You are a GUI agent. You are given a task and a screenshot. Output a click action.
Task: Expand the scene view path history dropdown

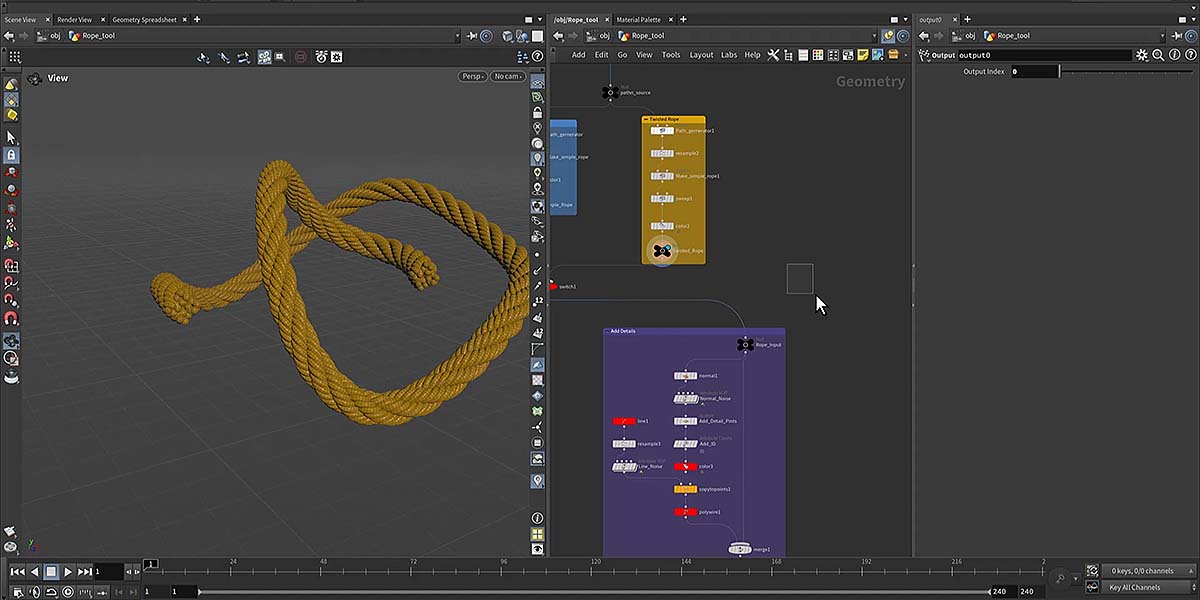point(458,36)
